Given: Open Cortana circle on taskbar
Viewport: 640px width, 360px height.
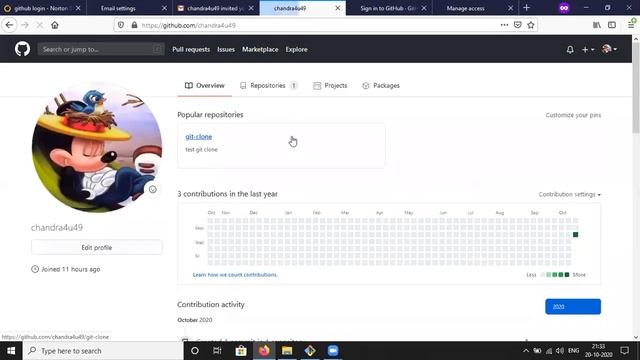Looking at the screenshot, I should click(195, 351).
